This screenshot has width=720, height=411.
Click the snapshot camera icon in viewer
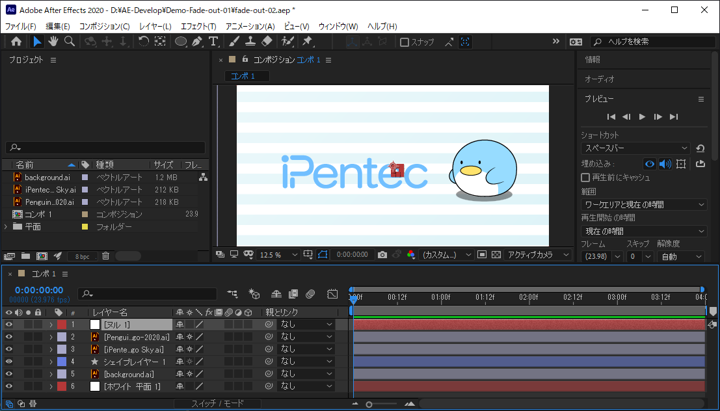pyautogui.click(x=382, y=254)
